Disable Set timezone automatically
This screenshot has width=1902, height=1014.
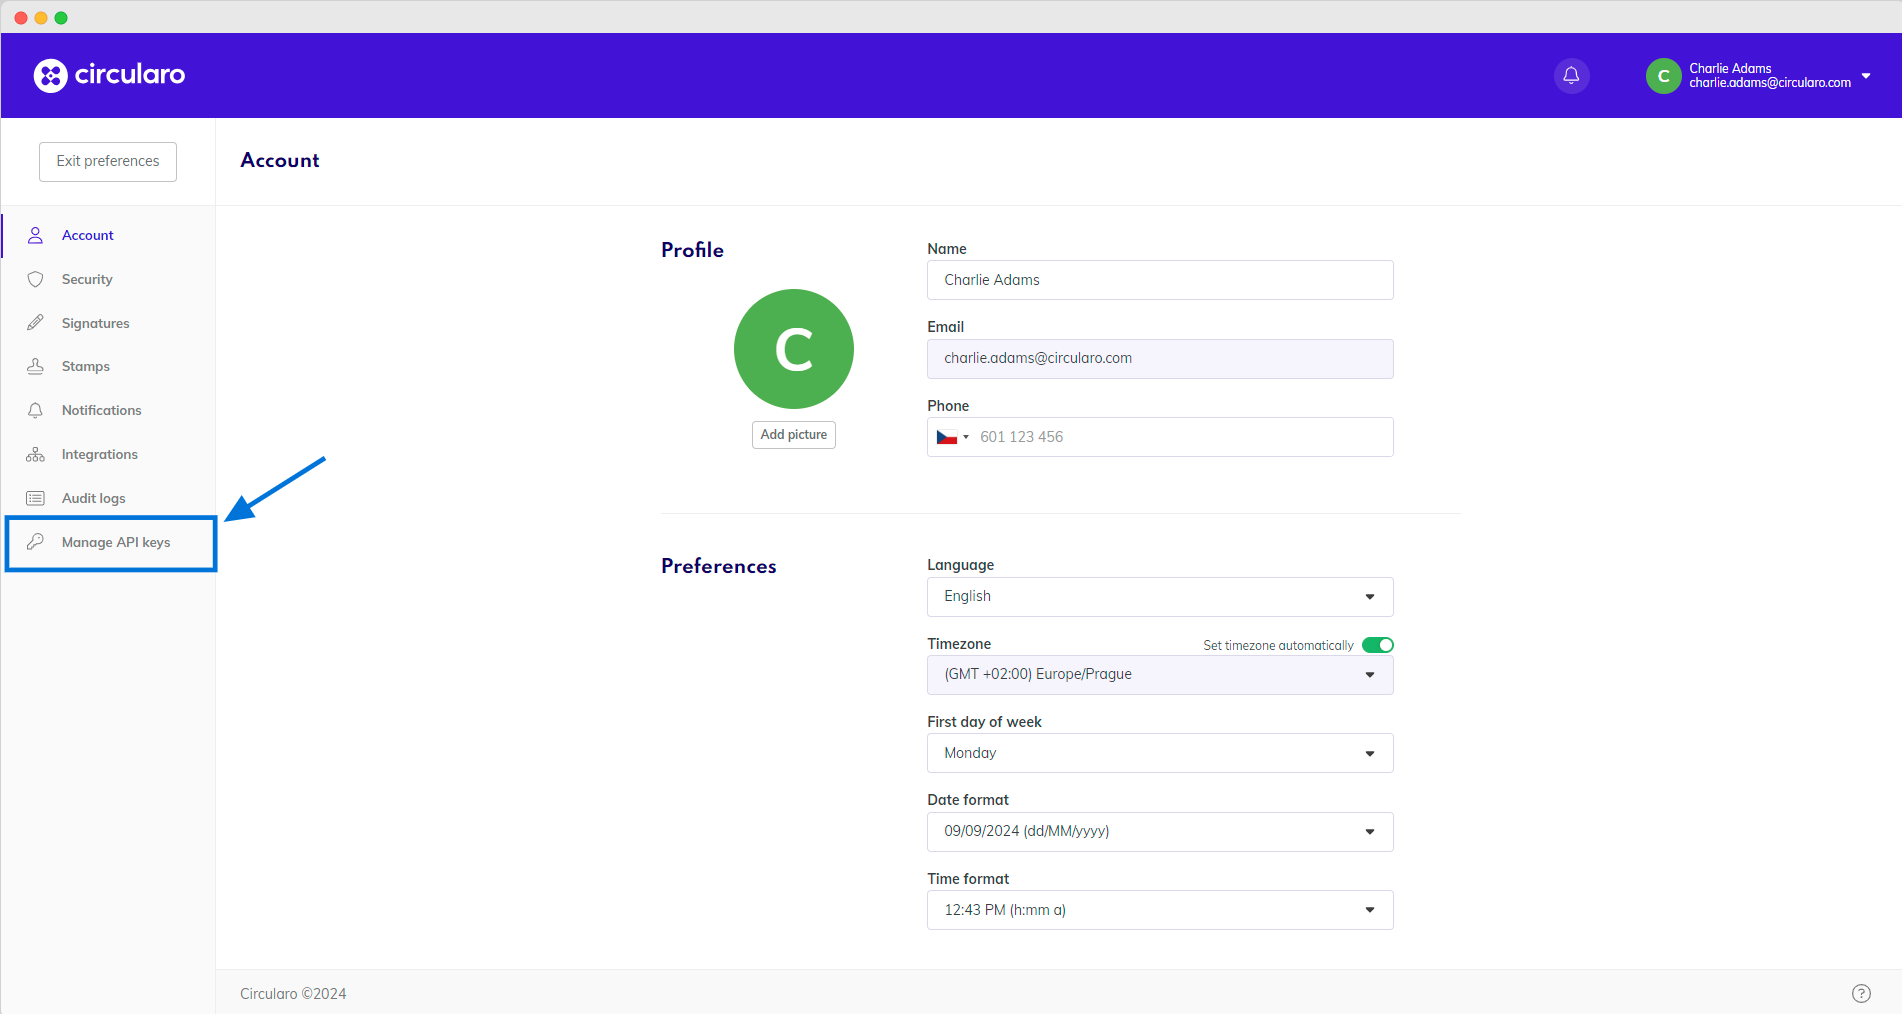(1378, 645)
